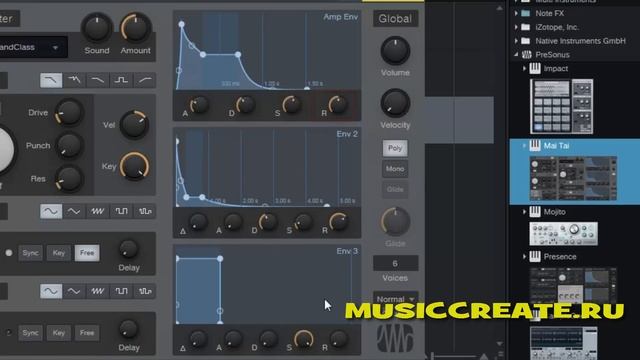Select the third filter curve icon

(98, 80)
